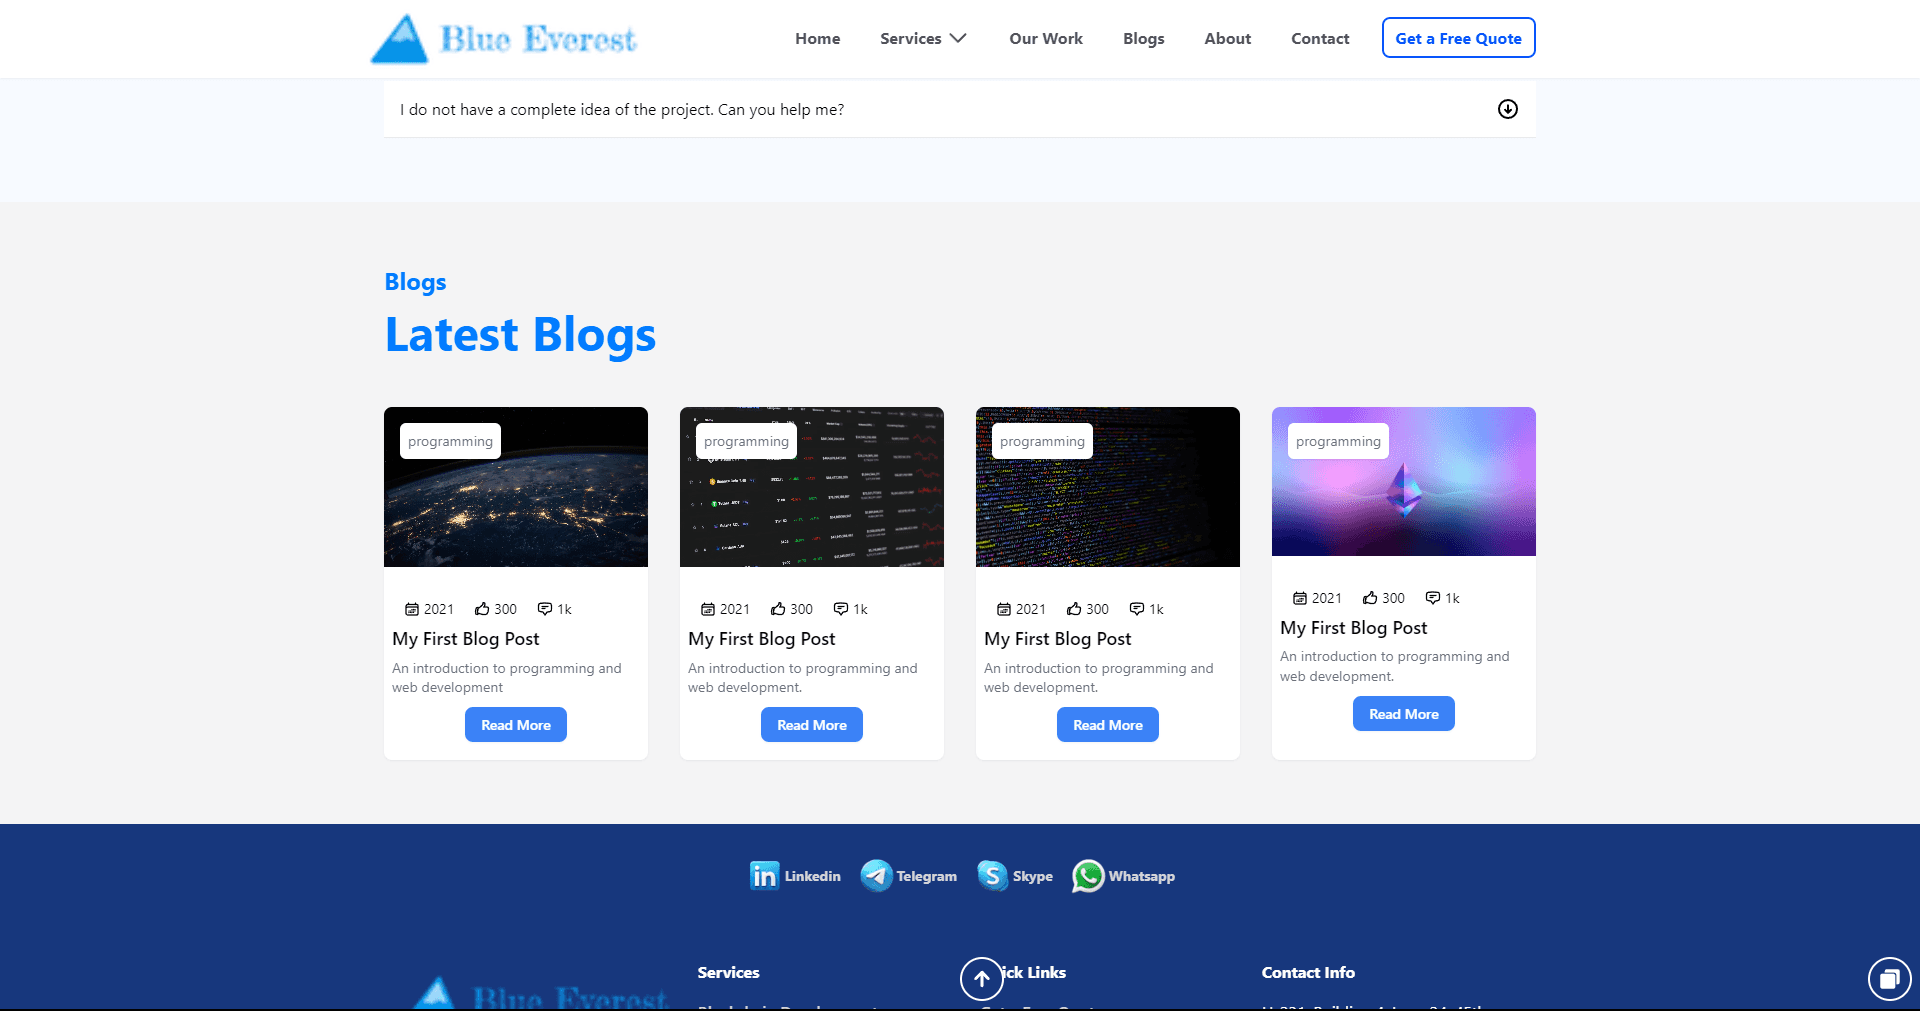Click Read More on fourth blog card
The image size is (1920, 1011).
[x=1404, y=714]
